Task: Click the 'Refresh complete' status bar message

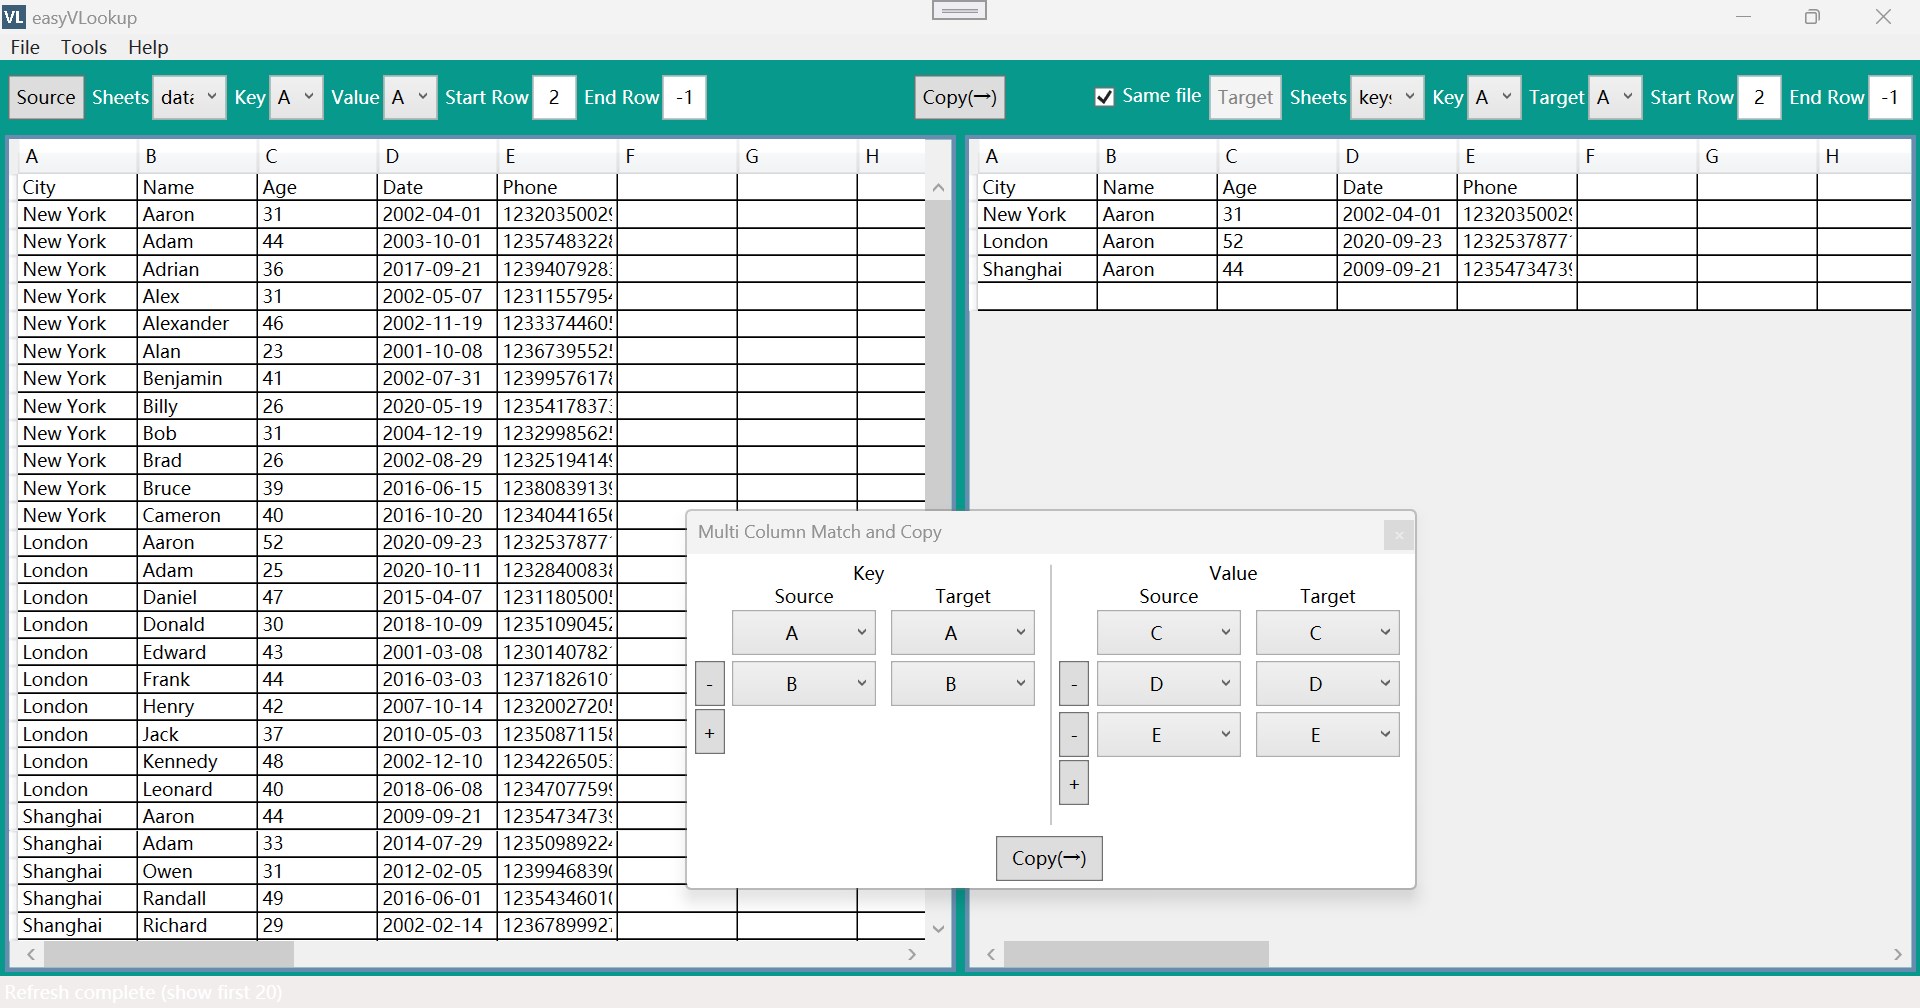Action: tap(143, 993)
